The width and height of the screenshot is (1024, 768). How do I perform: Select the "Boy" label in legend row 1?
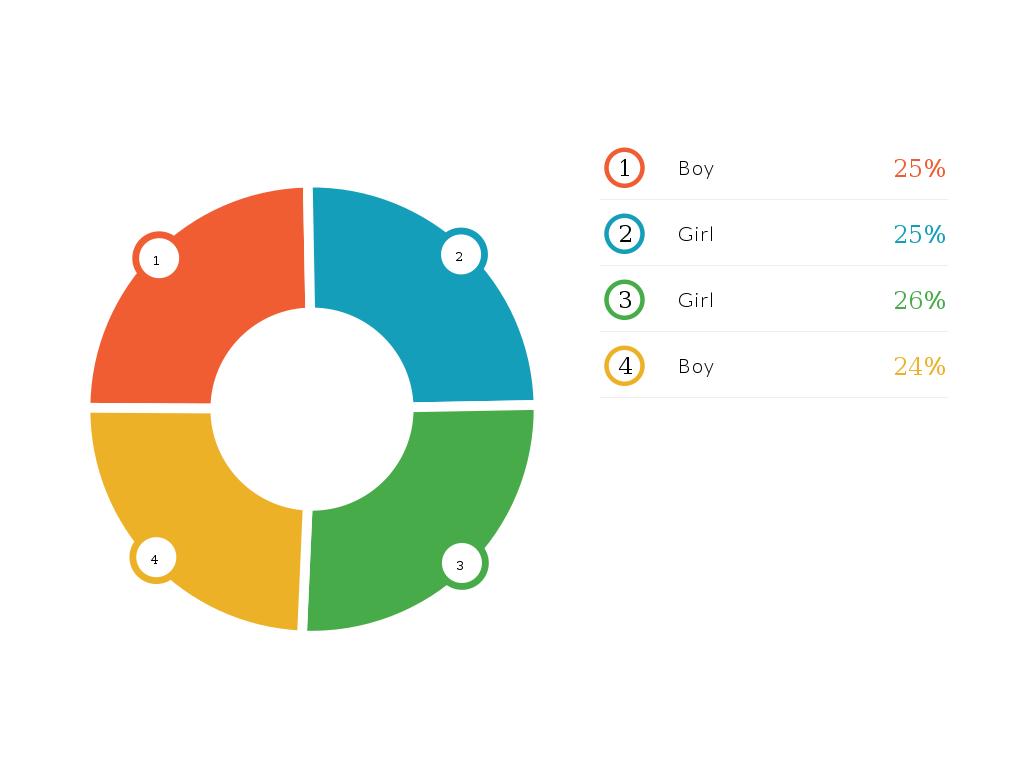click(696, 168)
